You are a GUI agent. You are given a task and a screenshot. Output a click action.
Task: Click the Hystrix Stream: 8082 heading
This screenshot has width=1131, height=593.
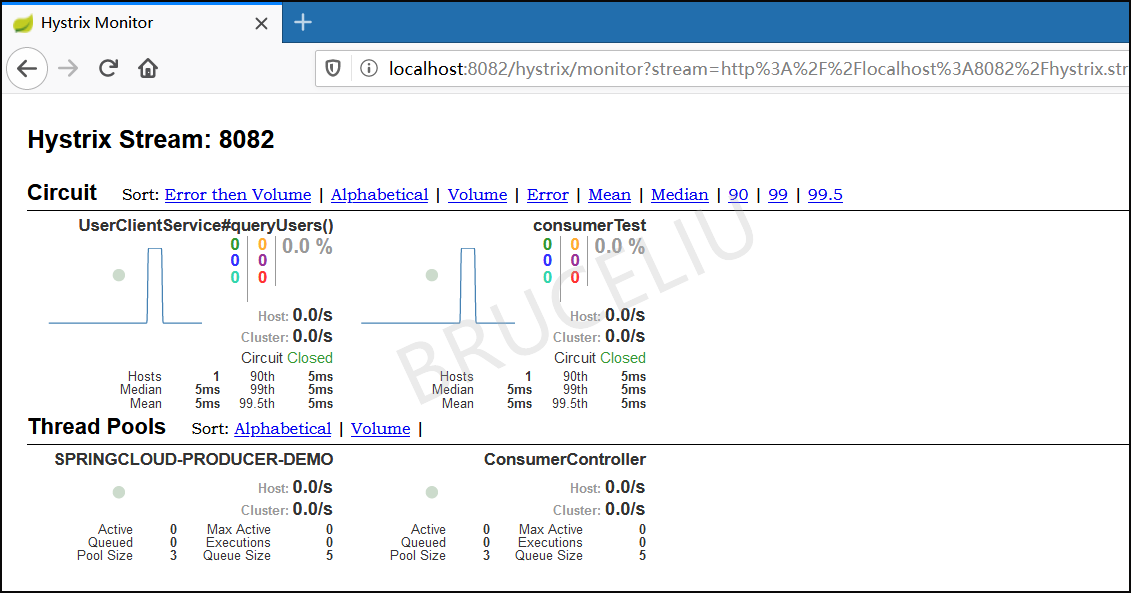coord(151,139)
